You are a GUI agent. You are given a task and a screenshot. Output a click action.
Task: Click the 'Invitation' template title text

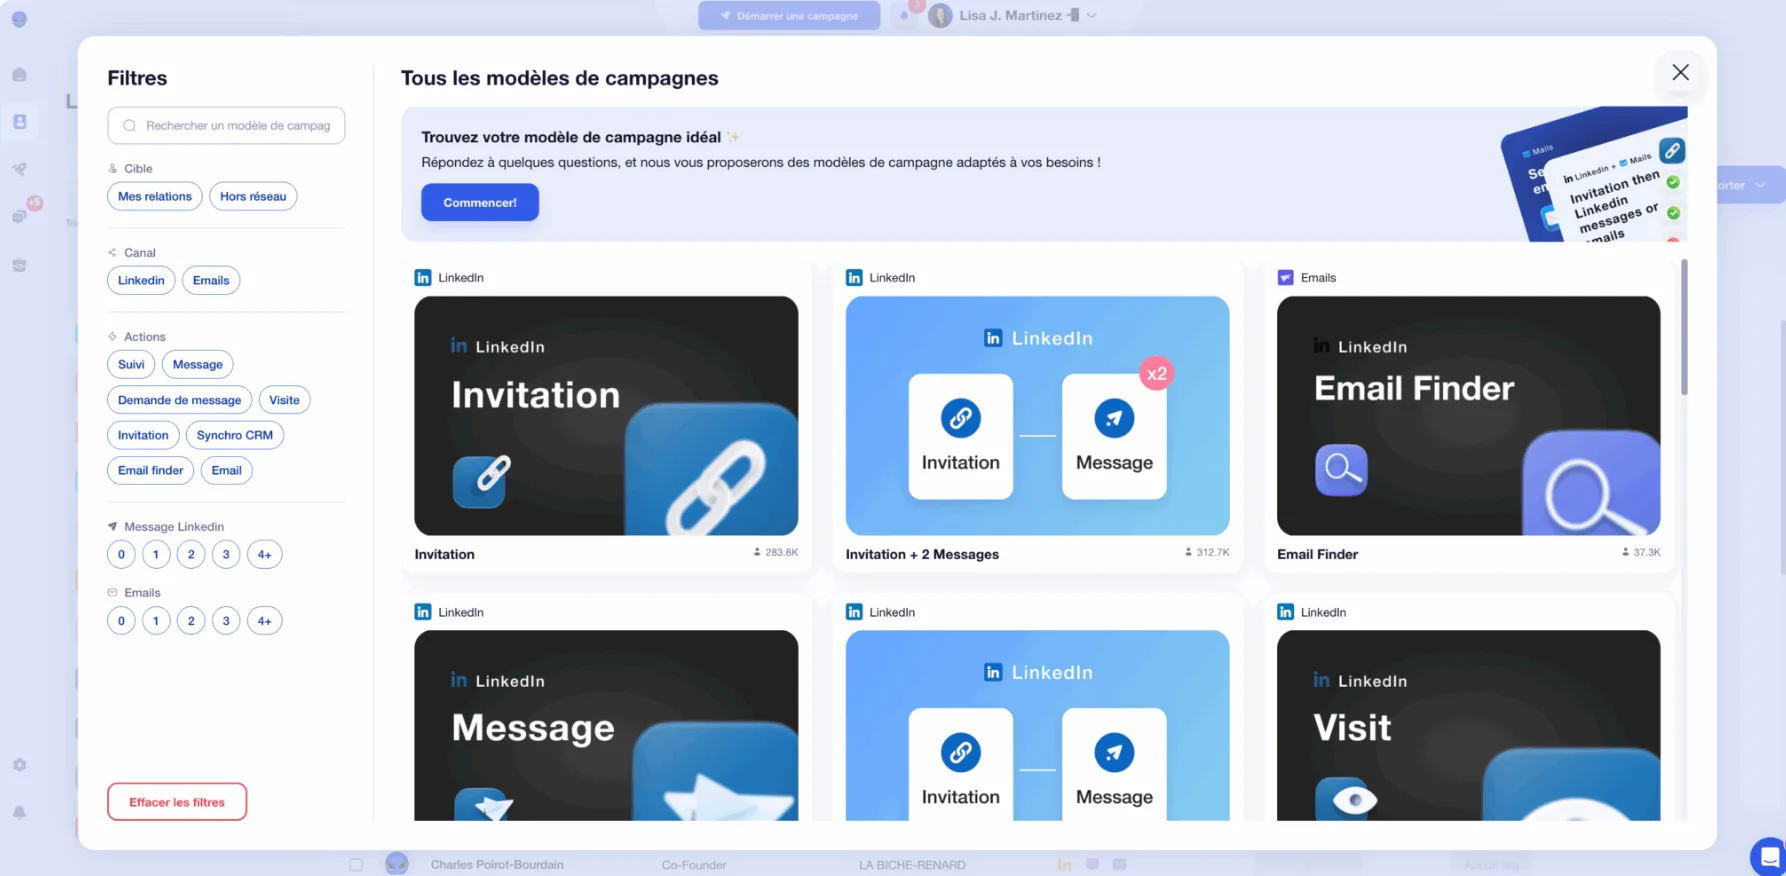[444, 554]
